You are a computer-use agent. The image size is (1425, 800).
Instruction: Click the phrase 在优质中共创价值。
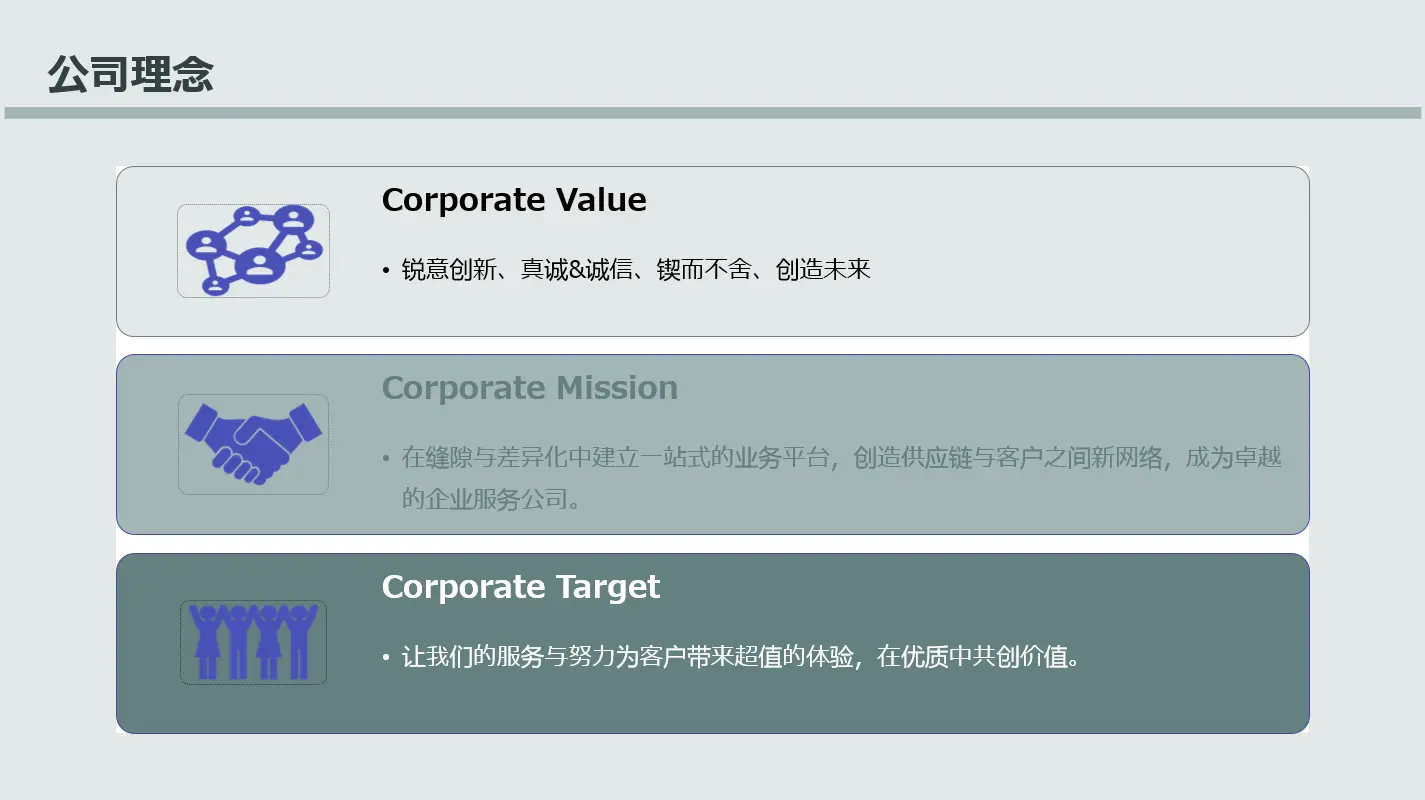pos(979,657)
